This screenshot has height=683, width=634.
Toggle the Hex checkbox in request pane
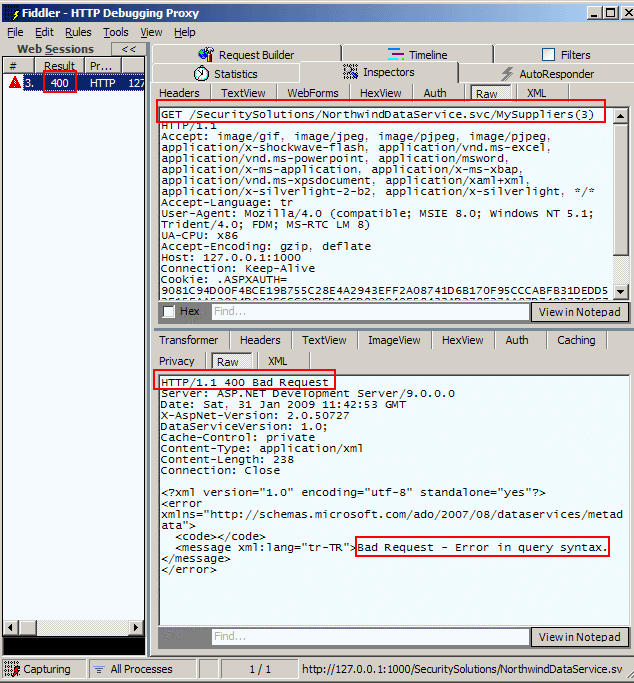[x=169, y=311]
